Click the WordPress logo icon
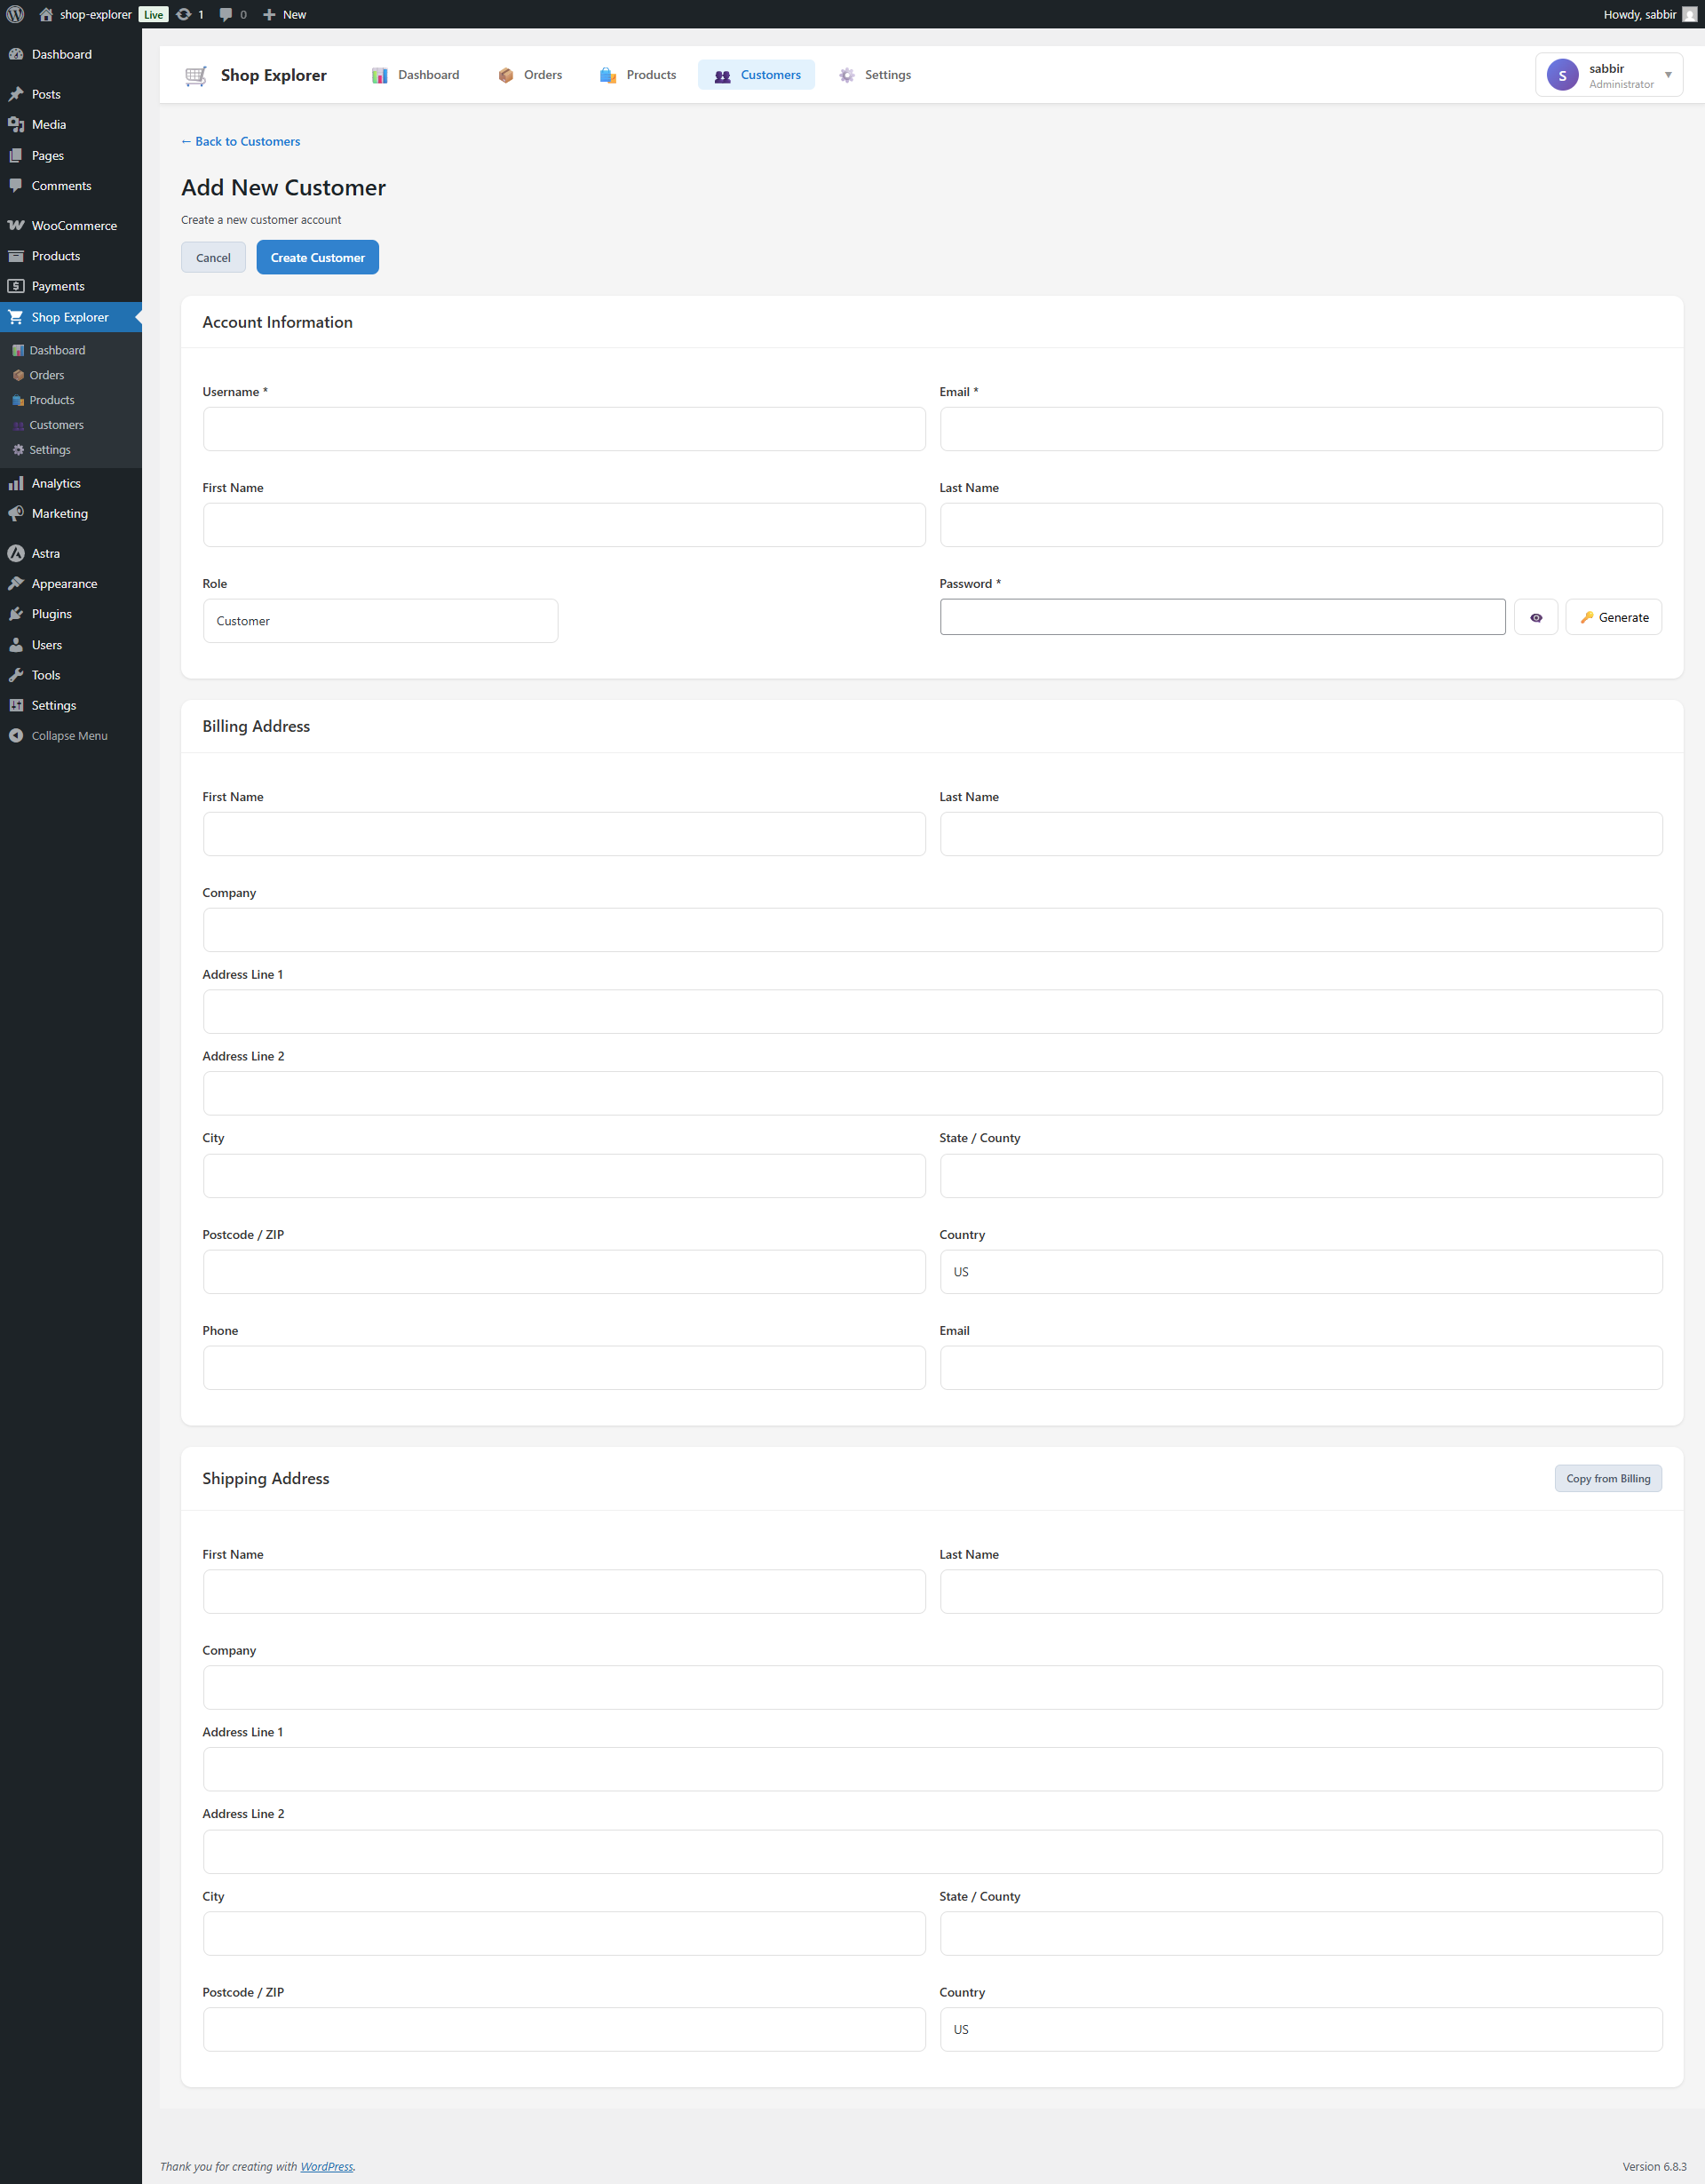This screenshot has width=1705, height=2184. coord(15,14)
